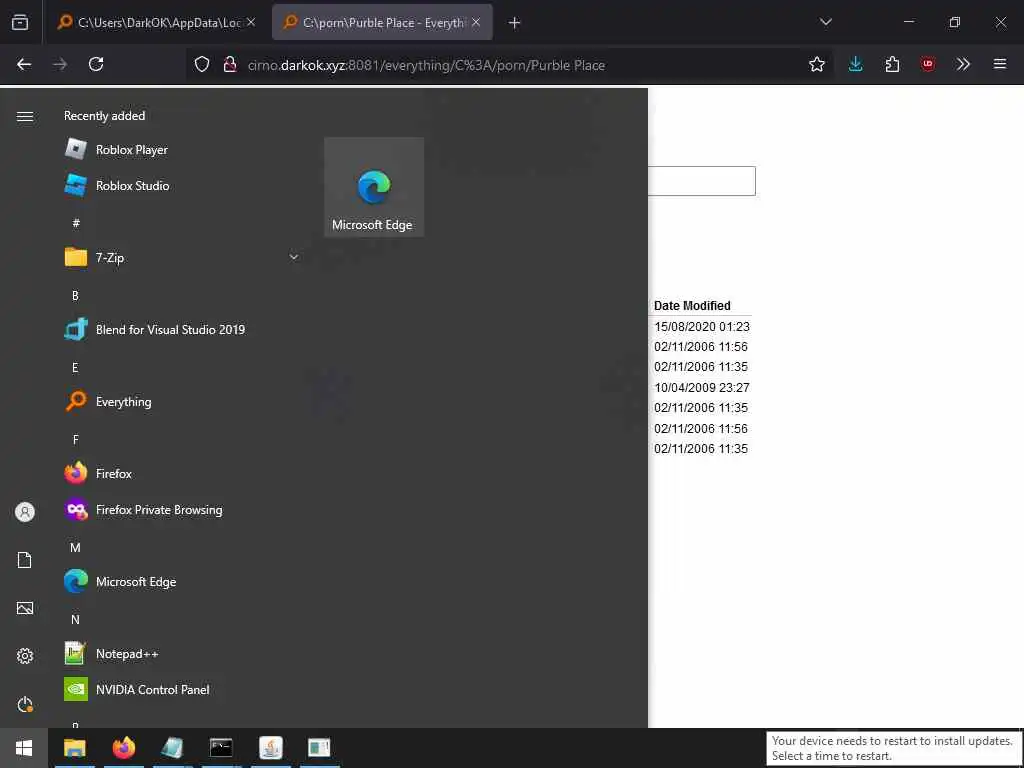
Task: Click the Everything search input field
Action: (x=701, y=181)
